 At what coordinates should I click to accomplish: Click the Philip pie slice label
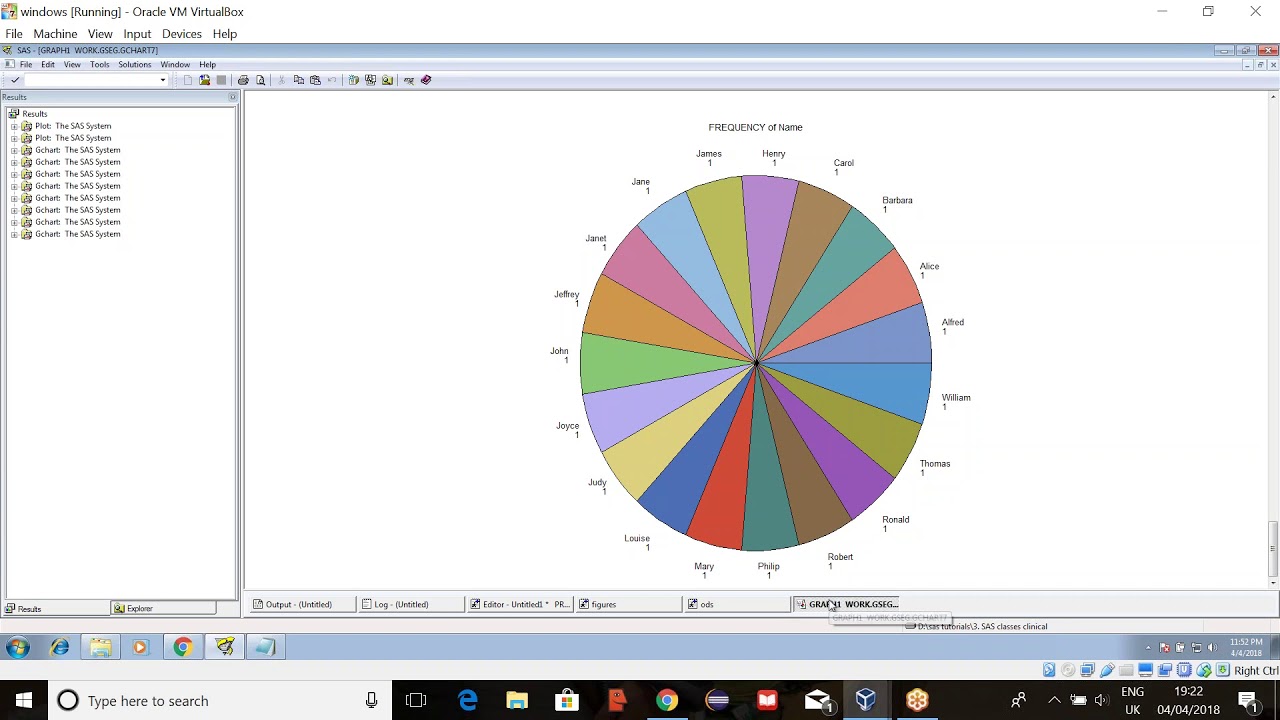(768, 566)
